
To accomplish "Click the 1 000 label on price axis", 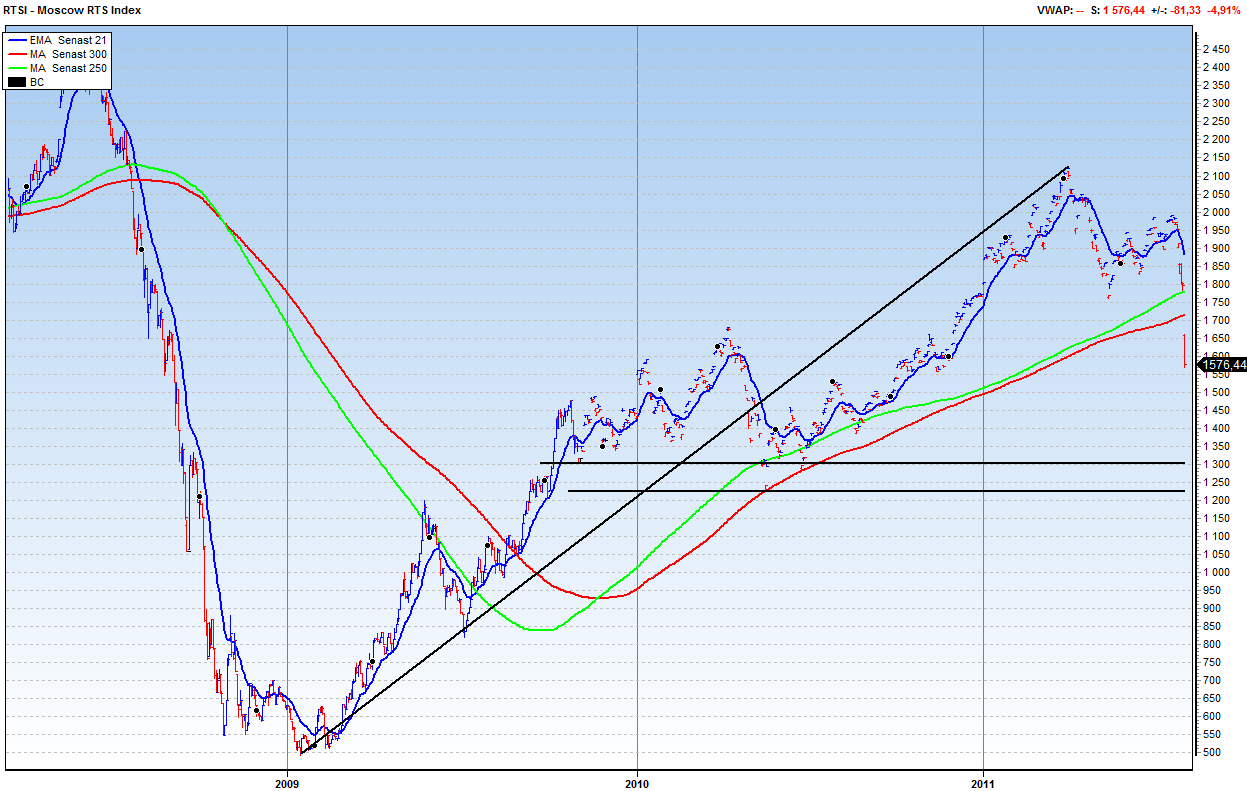I will click(x=1215, y=572).
